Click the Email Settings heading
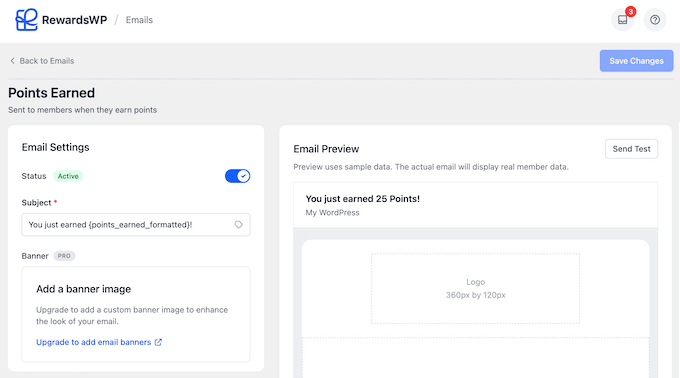Image resolution: width=680 pixels, height=378 pixels. [56, 147]
